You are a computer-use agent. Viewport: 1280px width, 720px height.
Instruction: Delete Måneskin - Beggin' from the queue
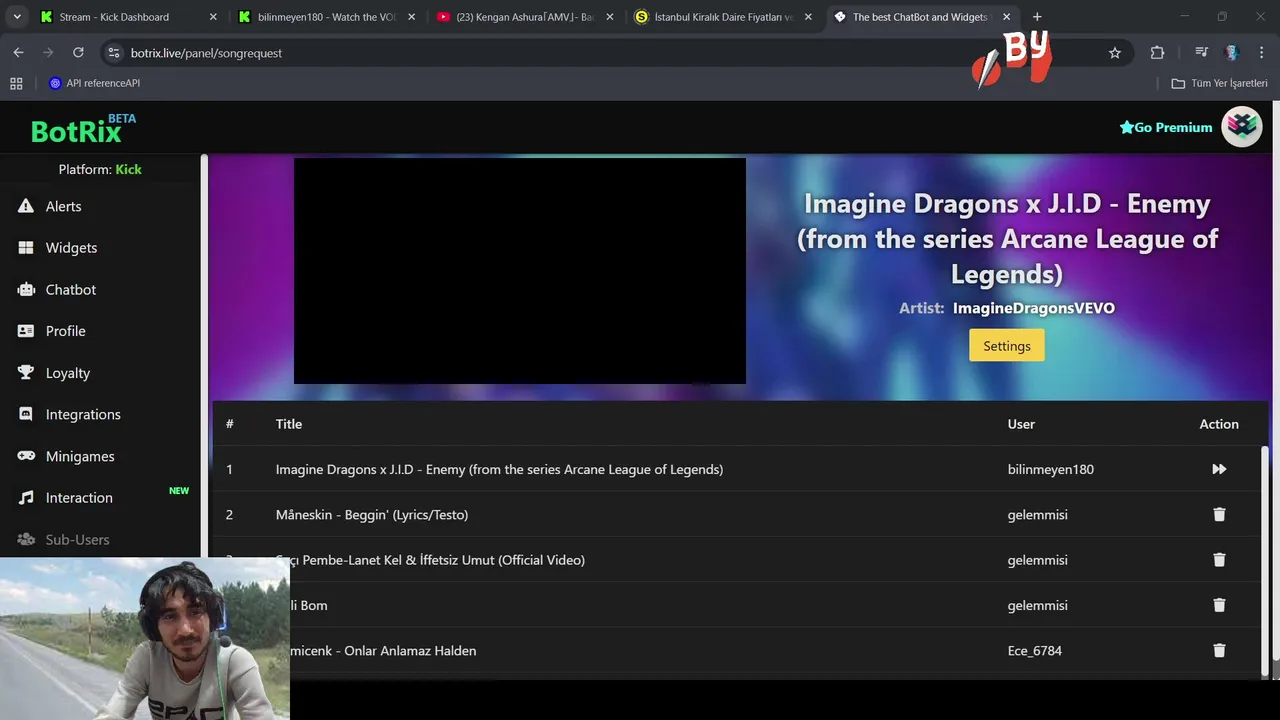click(1219, 514)
